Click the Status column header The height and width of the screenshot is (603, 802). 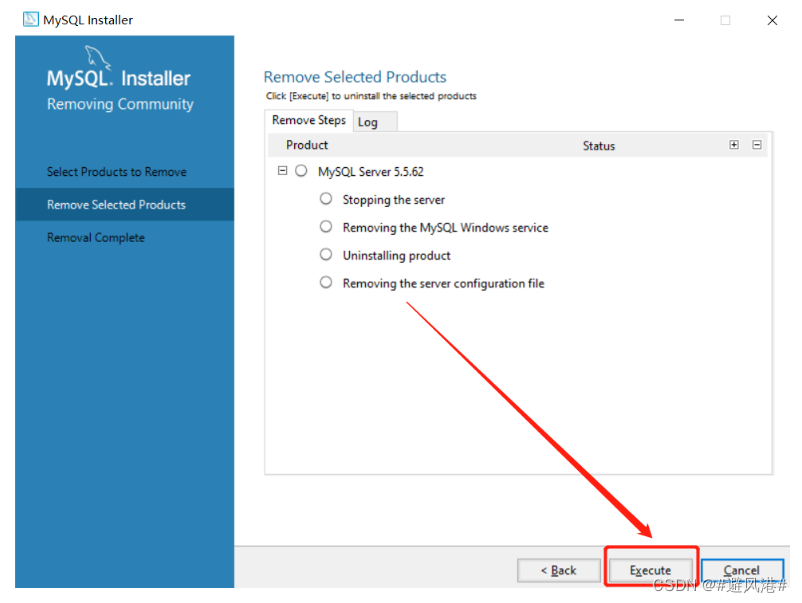coord(599,146)
